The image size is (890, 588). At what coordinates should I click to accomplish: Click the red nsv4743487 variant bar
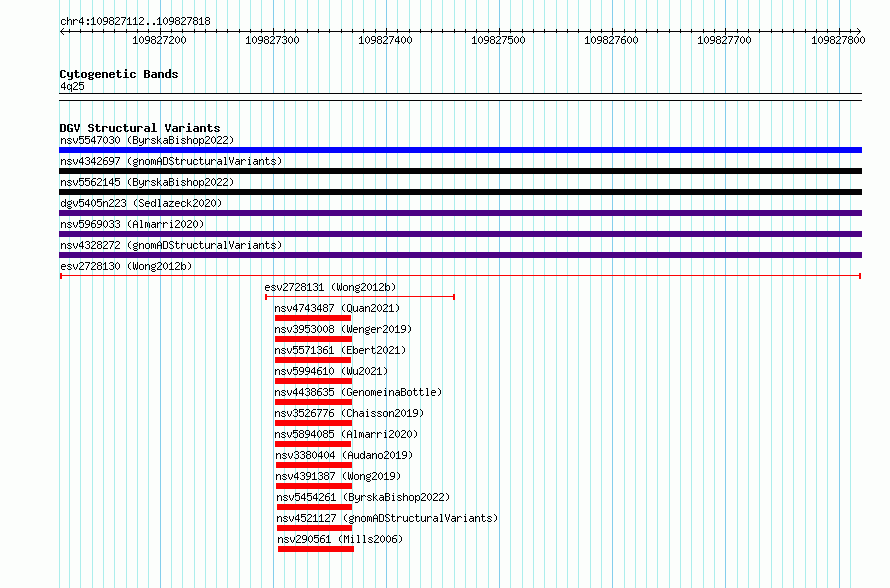click(x=313, y=318)
